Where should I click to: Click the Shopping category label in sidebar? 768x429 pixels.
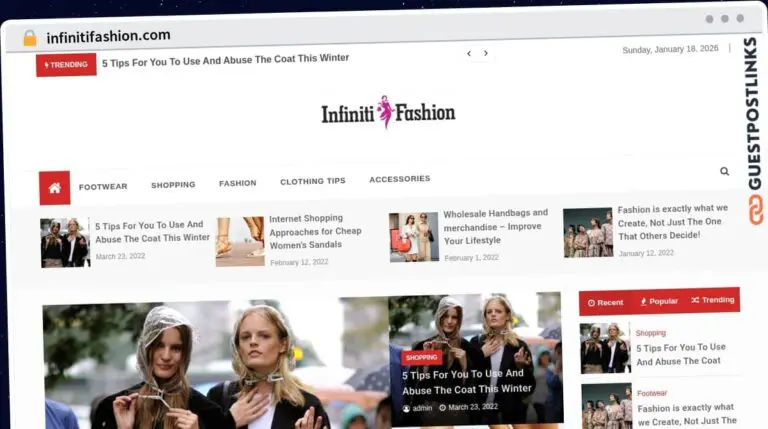(650, 333)
